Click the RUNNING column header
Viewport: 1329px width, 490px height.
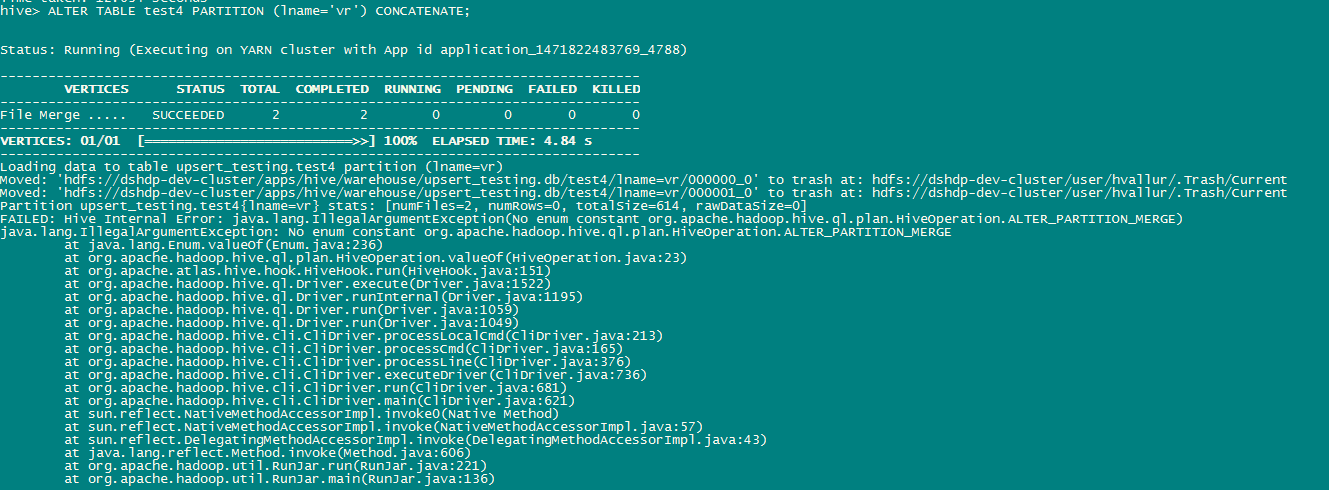(412, 89)
